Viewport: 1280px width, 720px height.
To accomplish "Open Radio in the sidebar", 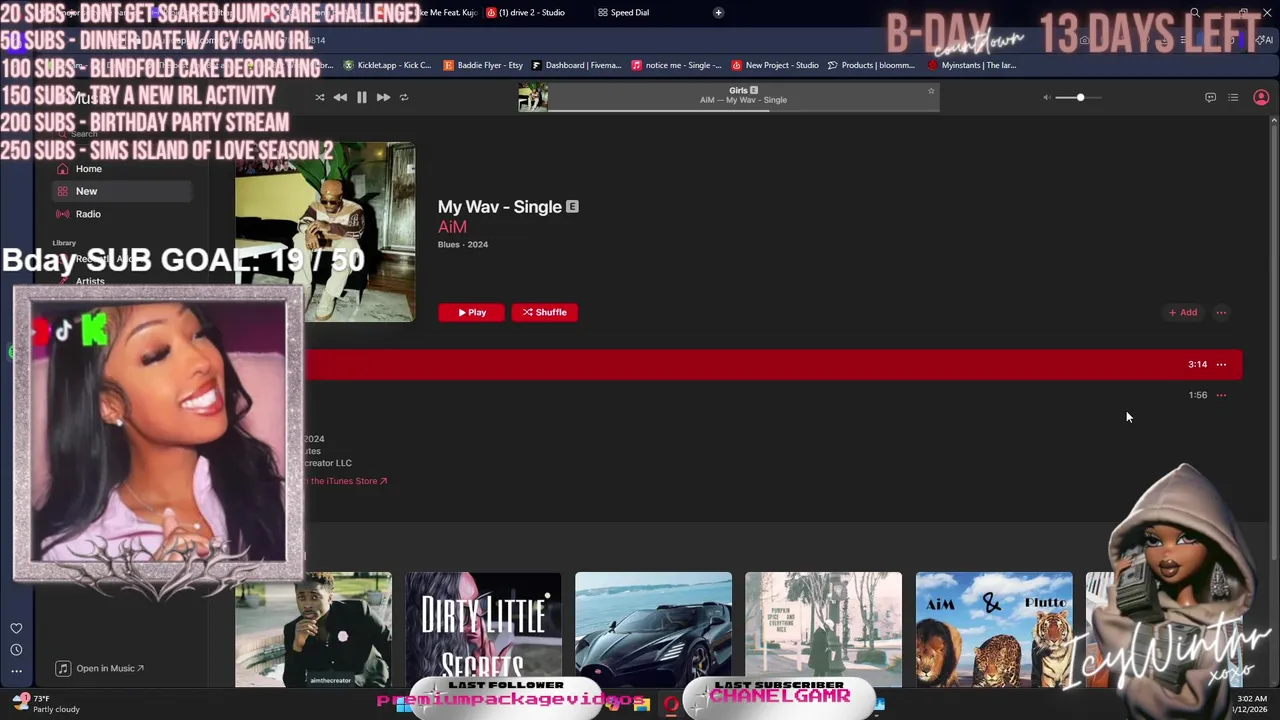I will [88, 214].
